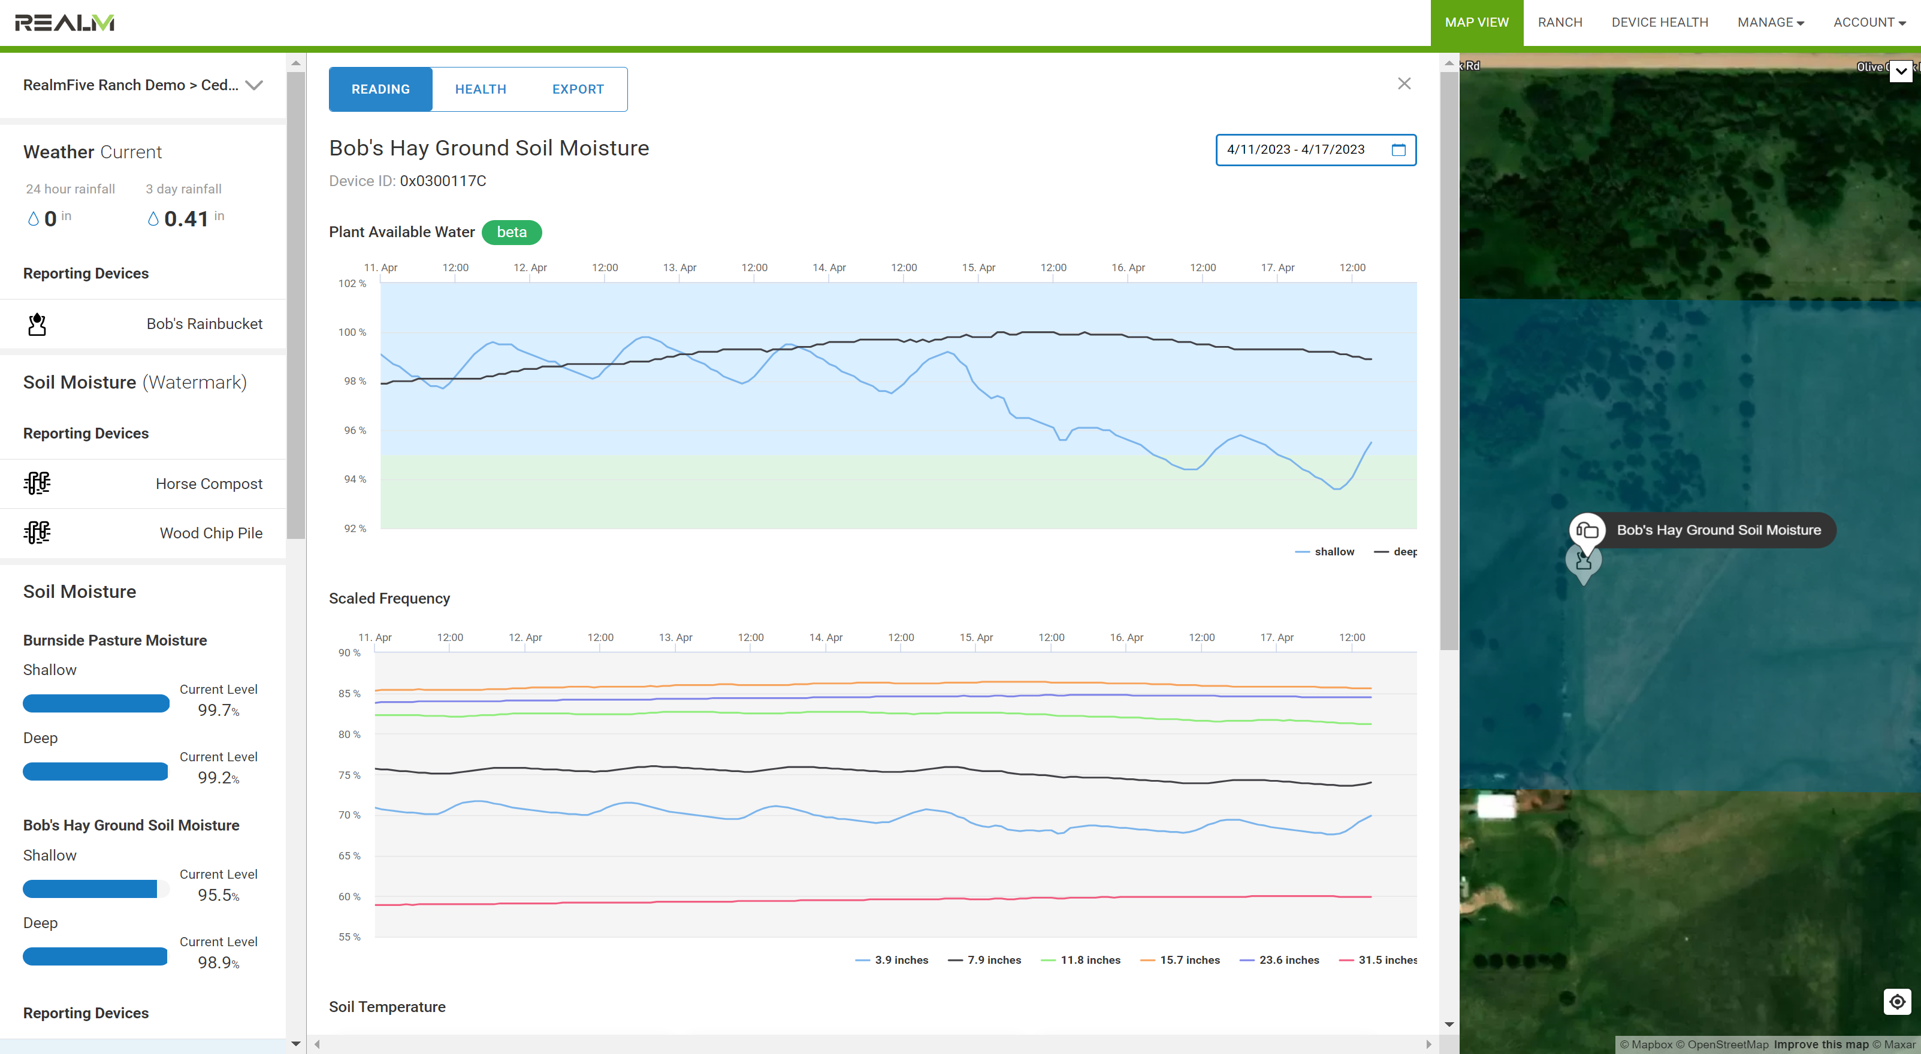Click the Improve this map link
Image resolution: width=1921 pixels, height=1054 pixels.
(x=1820, y=1045)
